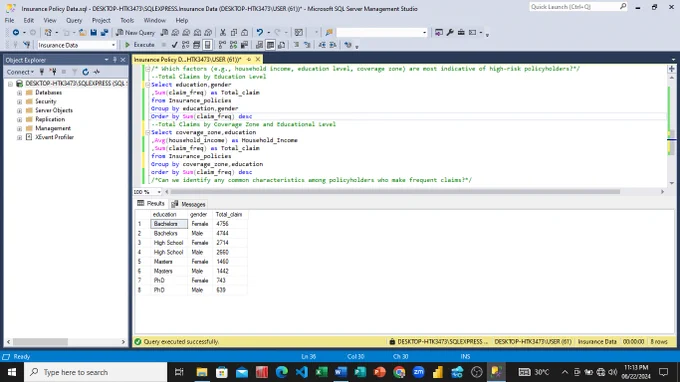Click the Object Explorer horizontal scrollbar
The width and height of the screenshot is (680, 382).
point(40,342)
